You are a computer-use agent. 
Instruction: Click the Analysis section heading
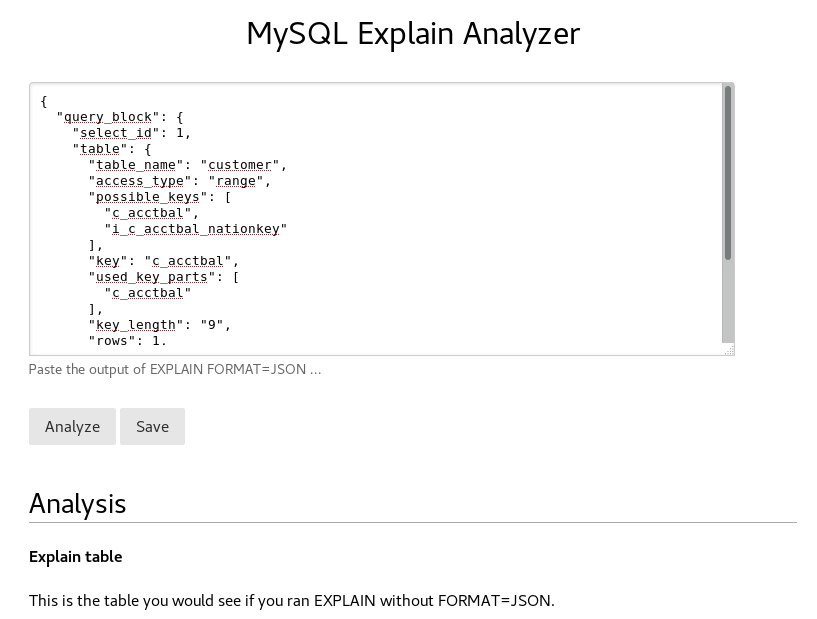(x=78, y=503)
